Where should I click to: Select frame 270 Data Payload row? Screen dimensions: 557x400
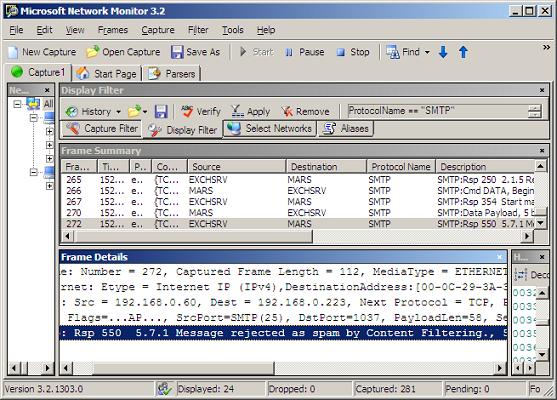click(x=298, y=213)
